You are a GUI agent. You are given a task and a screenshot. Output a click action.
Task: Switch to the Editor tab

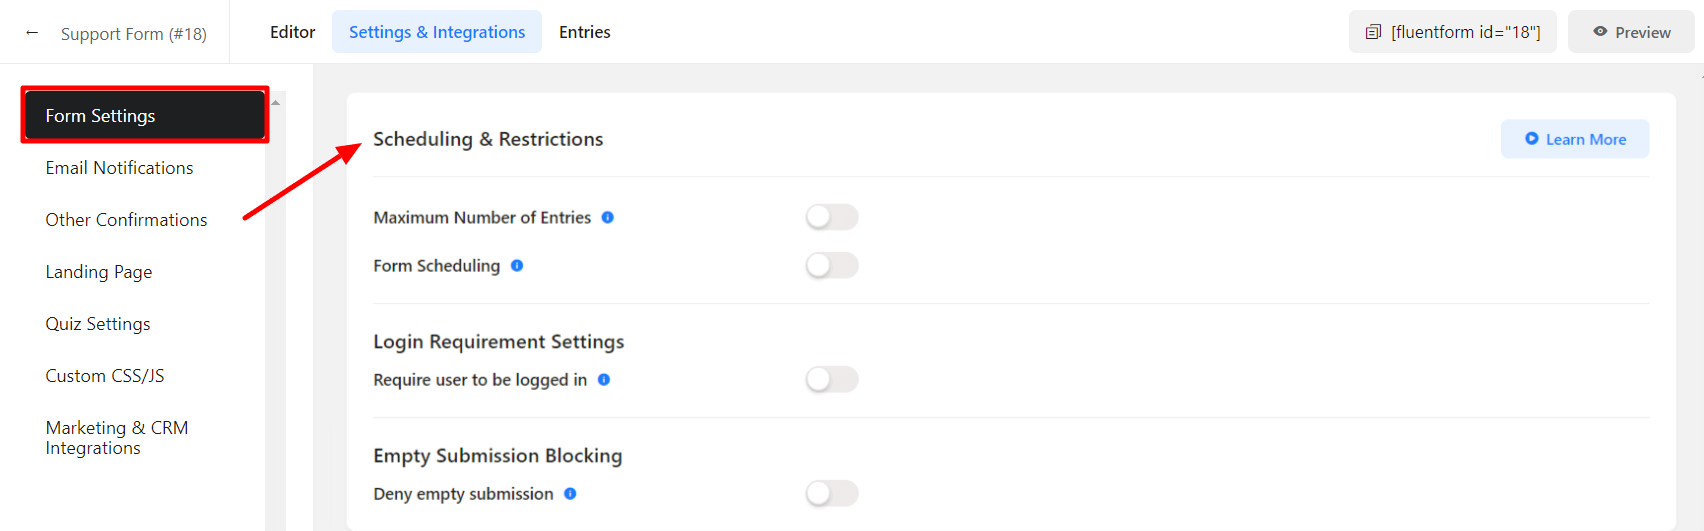[x=292, y=32]
